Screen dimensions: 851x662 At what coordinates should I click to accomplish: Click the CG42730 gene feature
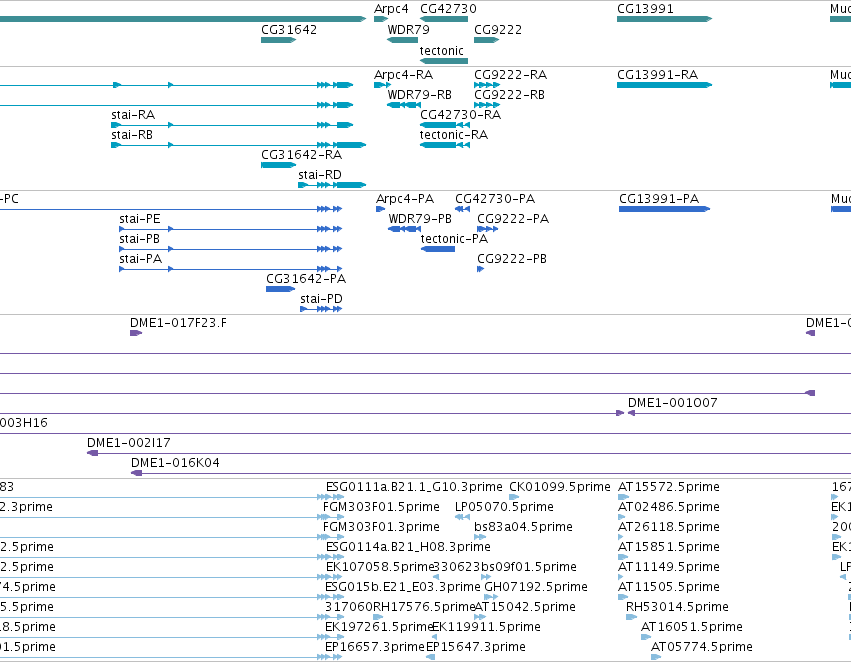(x=444, y=19)
